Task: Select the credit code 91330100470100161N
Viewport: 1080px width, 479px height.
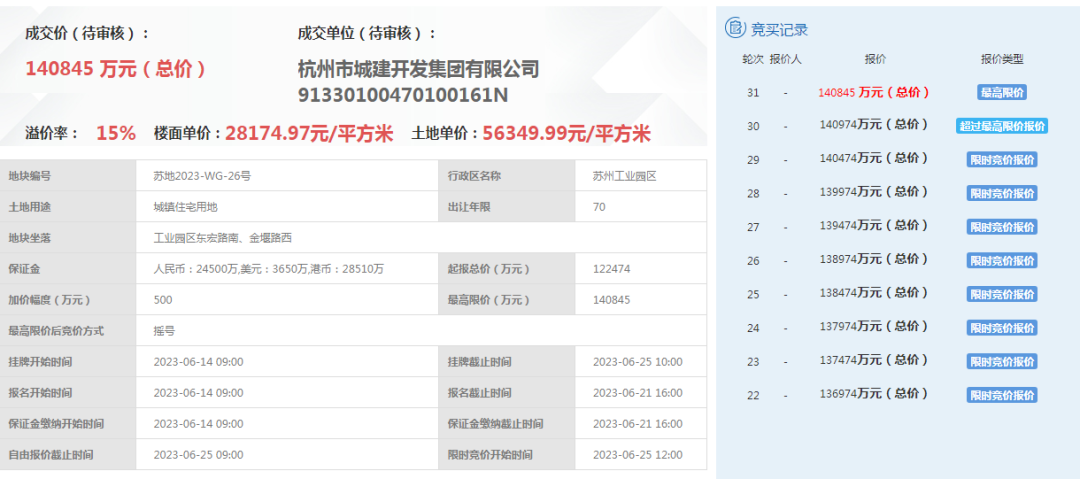Action: [403, 94]
